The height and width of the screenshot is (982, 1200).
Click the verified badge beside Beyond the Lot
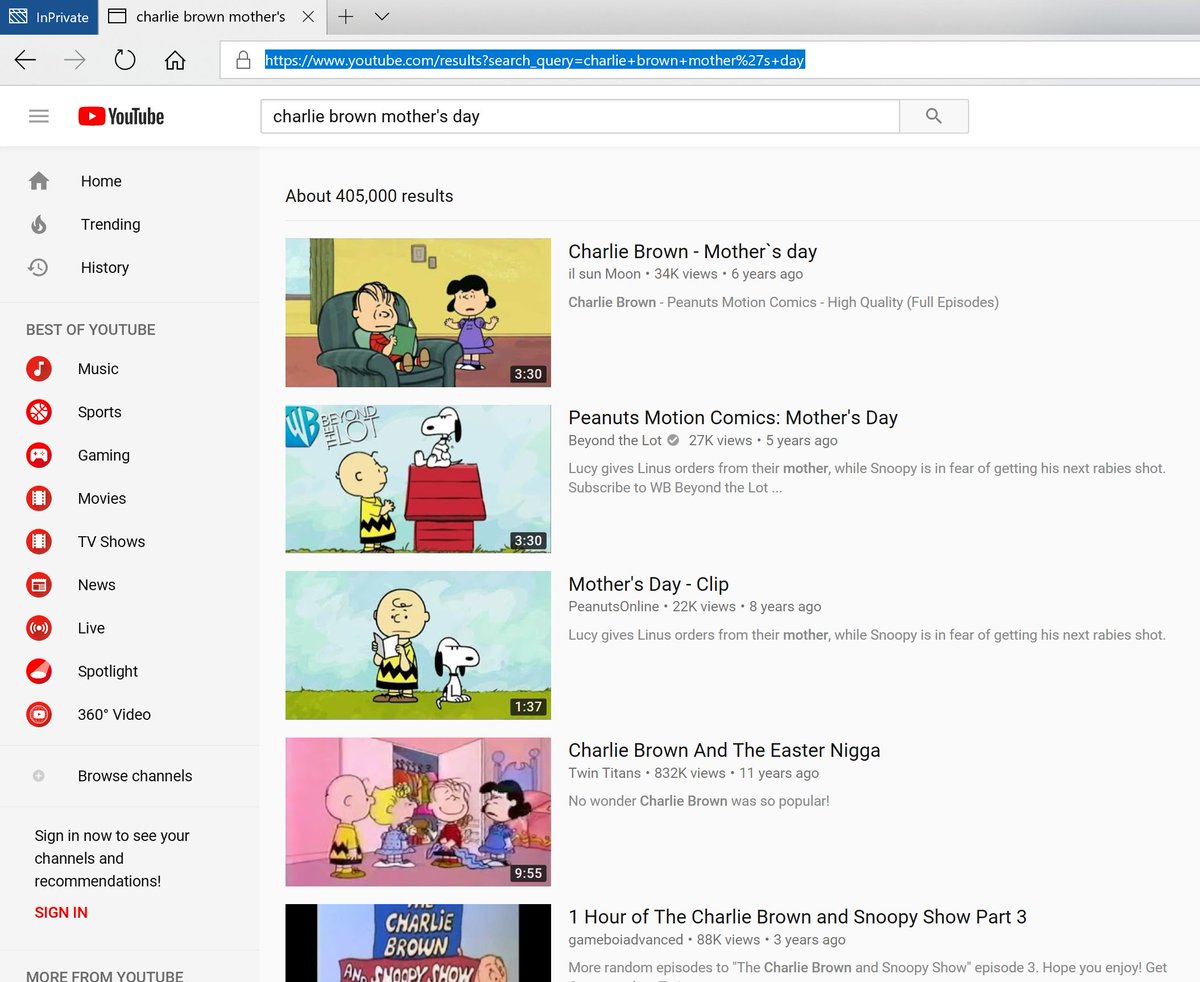click(x=674, y=440)
